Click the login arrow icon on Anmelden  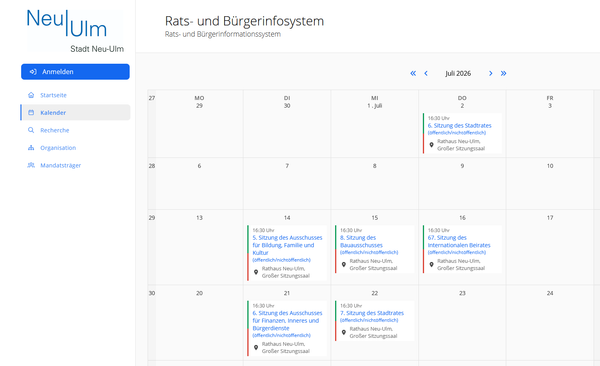[x=33, y=72]
